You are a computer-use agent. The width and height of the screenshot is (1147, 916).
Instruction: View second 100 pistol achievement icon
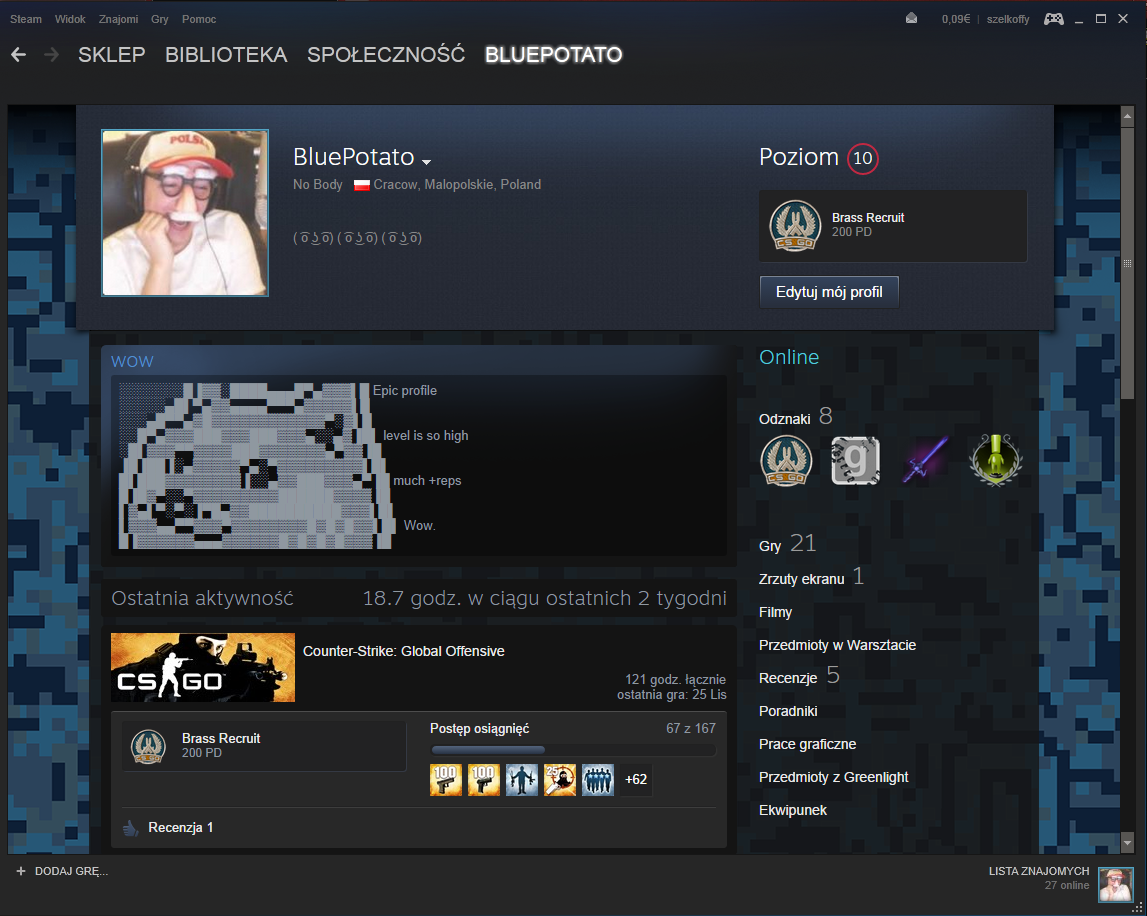click(x=484, y=780)
